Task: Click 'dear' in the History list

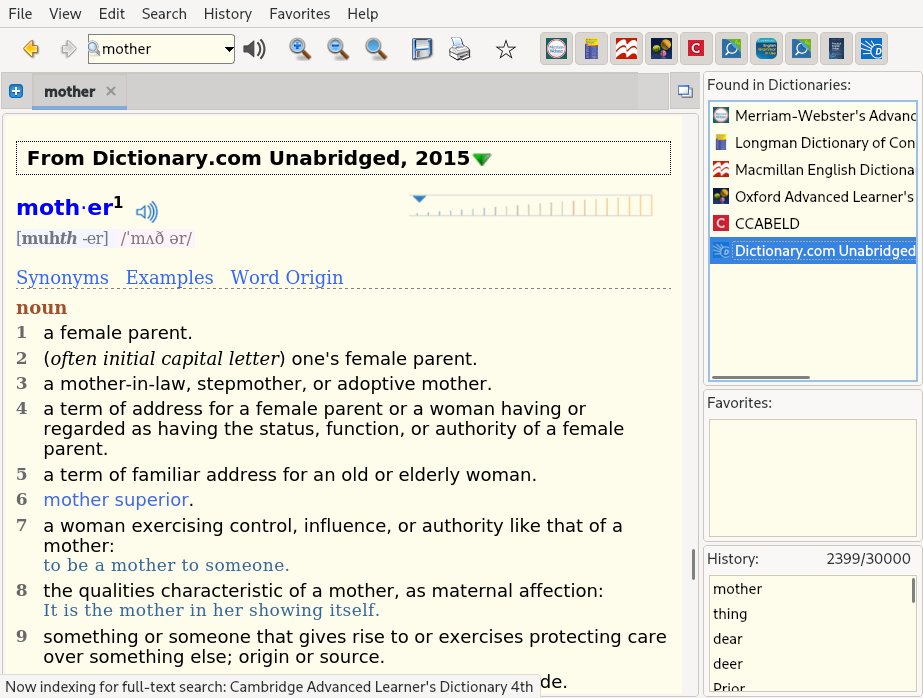Action: pos(728,639)
